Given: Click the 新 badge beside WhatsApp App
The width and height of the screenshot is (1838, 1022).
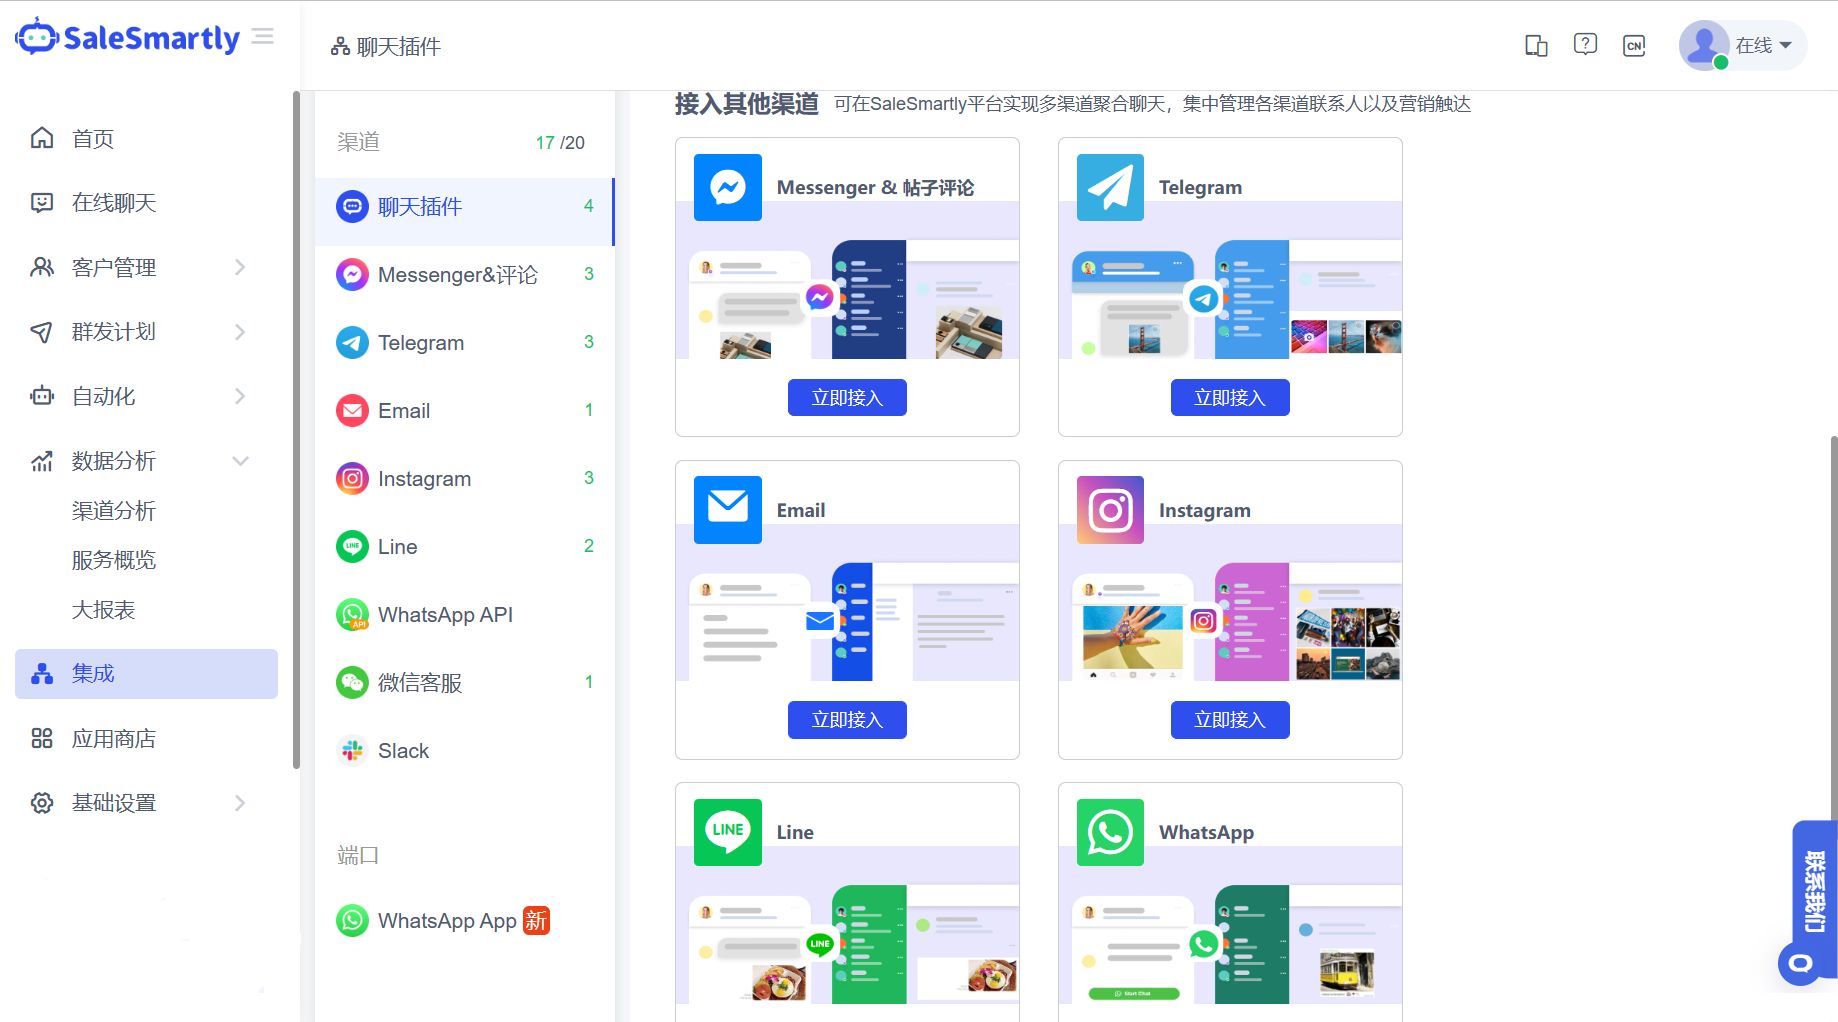Looking at the screenshot, I should click(536, 920).
